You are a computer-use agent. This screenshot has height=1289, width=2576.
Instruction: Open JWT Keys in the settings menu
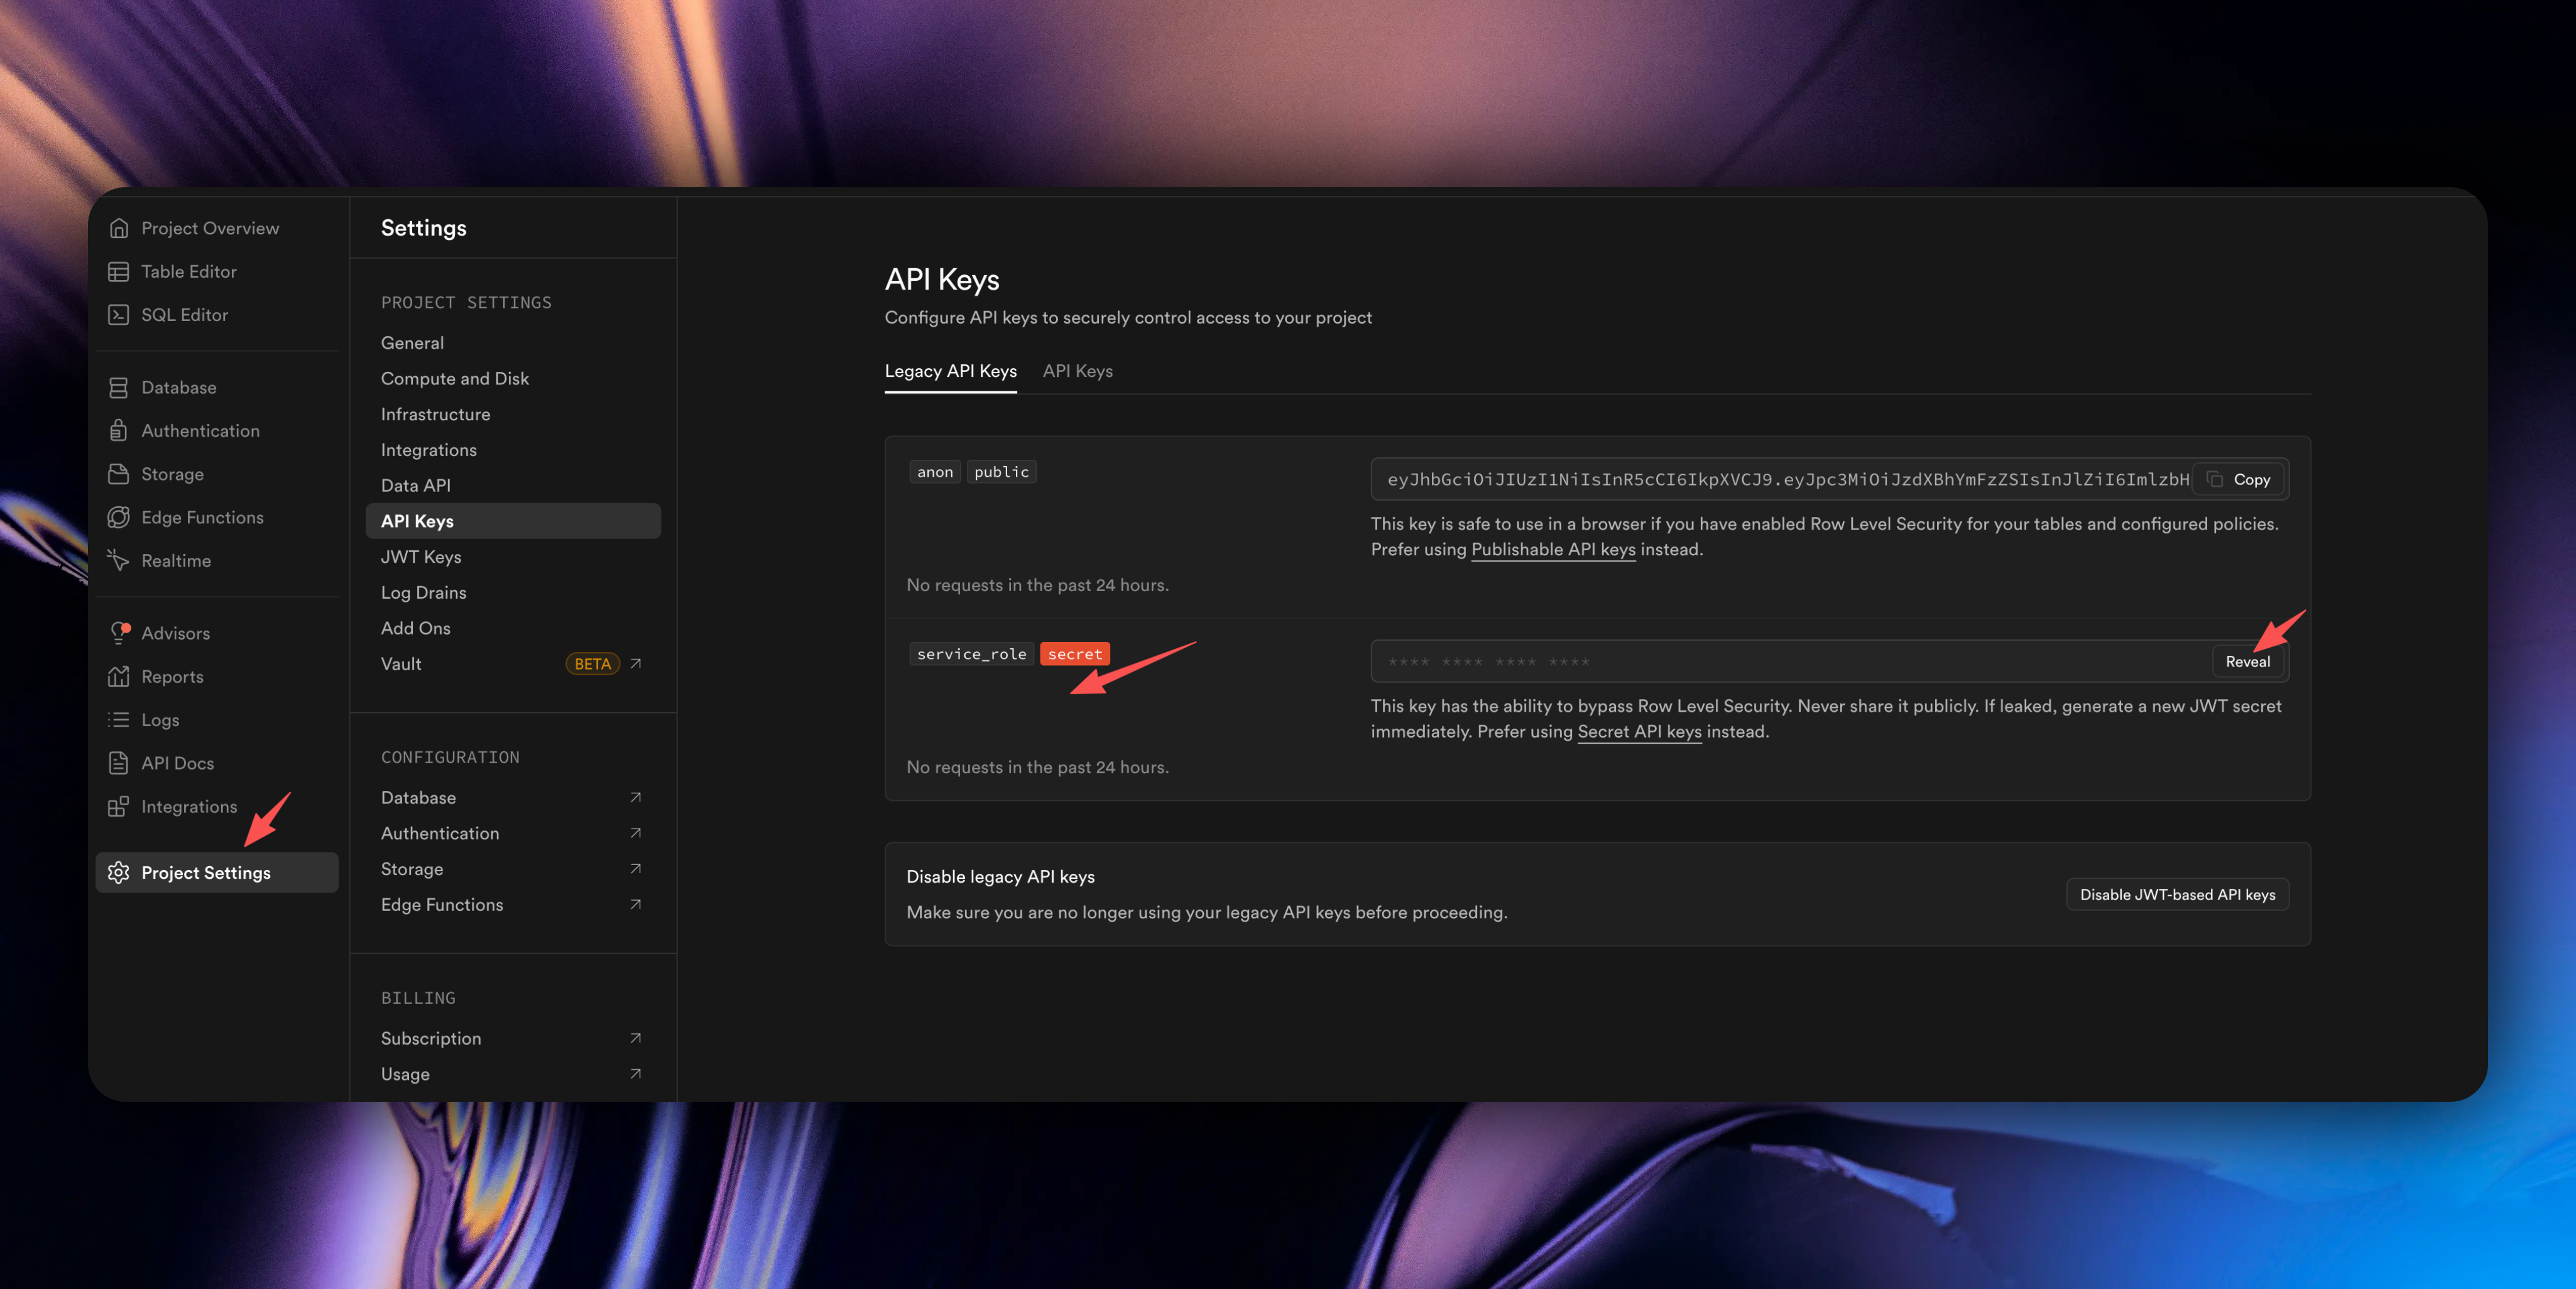coord(421,557)
